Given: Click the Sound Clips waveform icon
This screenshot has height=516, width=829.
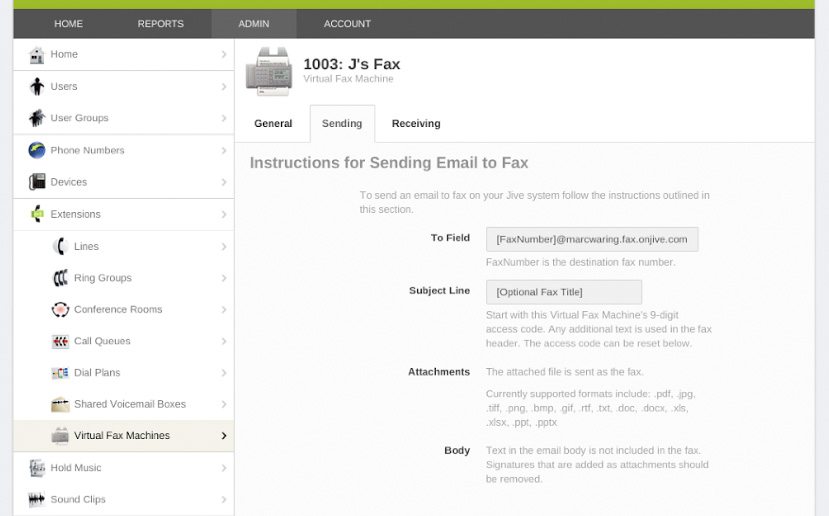Looking at the screenshot, I should pos(36,499).
